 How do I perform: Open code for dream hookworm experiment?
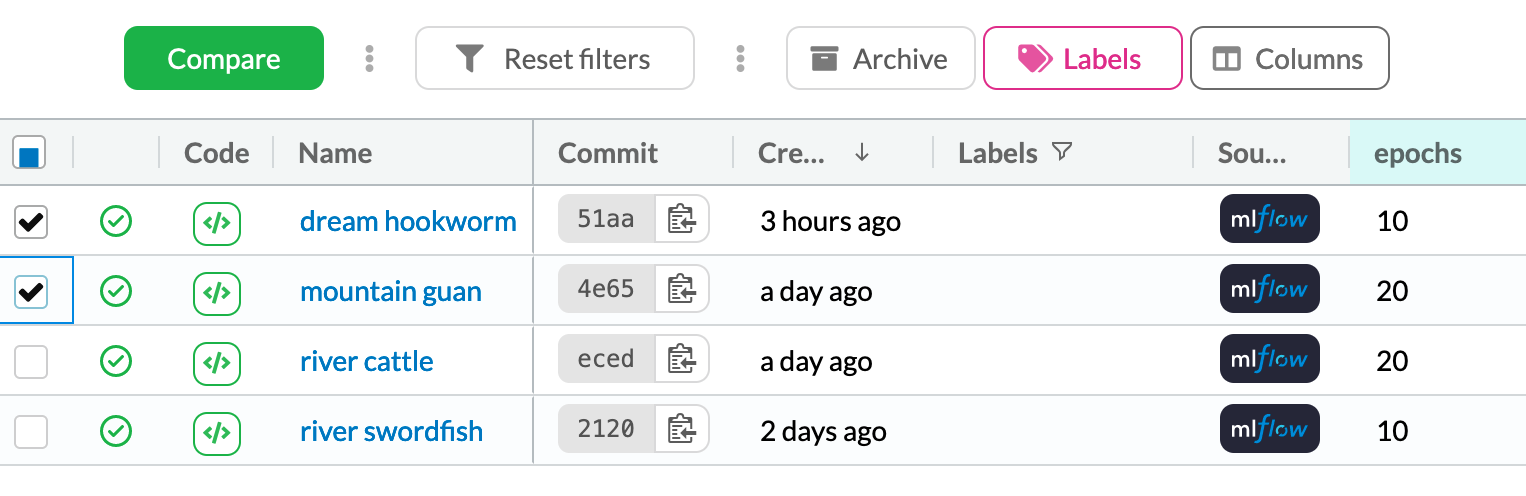click(x=217, y=222)
